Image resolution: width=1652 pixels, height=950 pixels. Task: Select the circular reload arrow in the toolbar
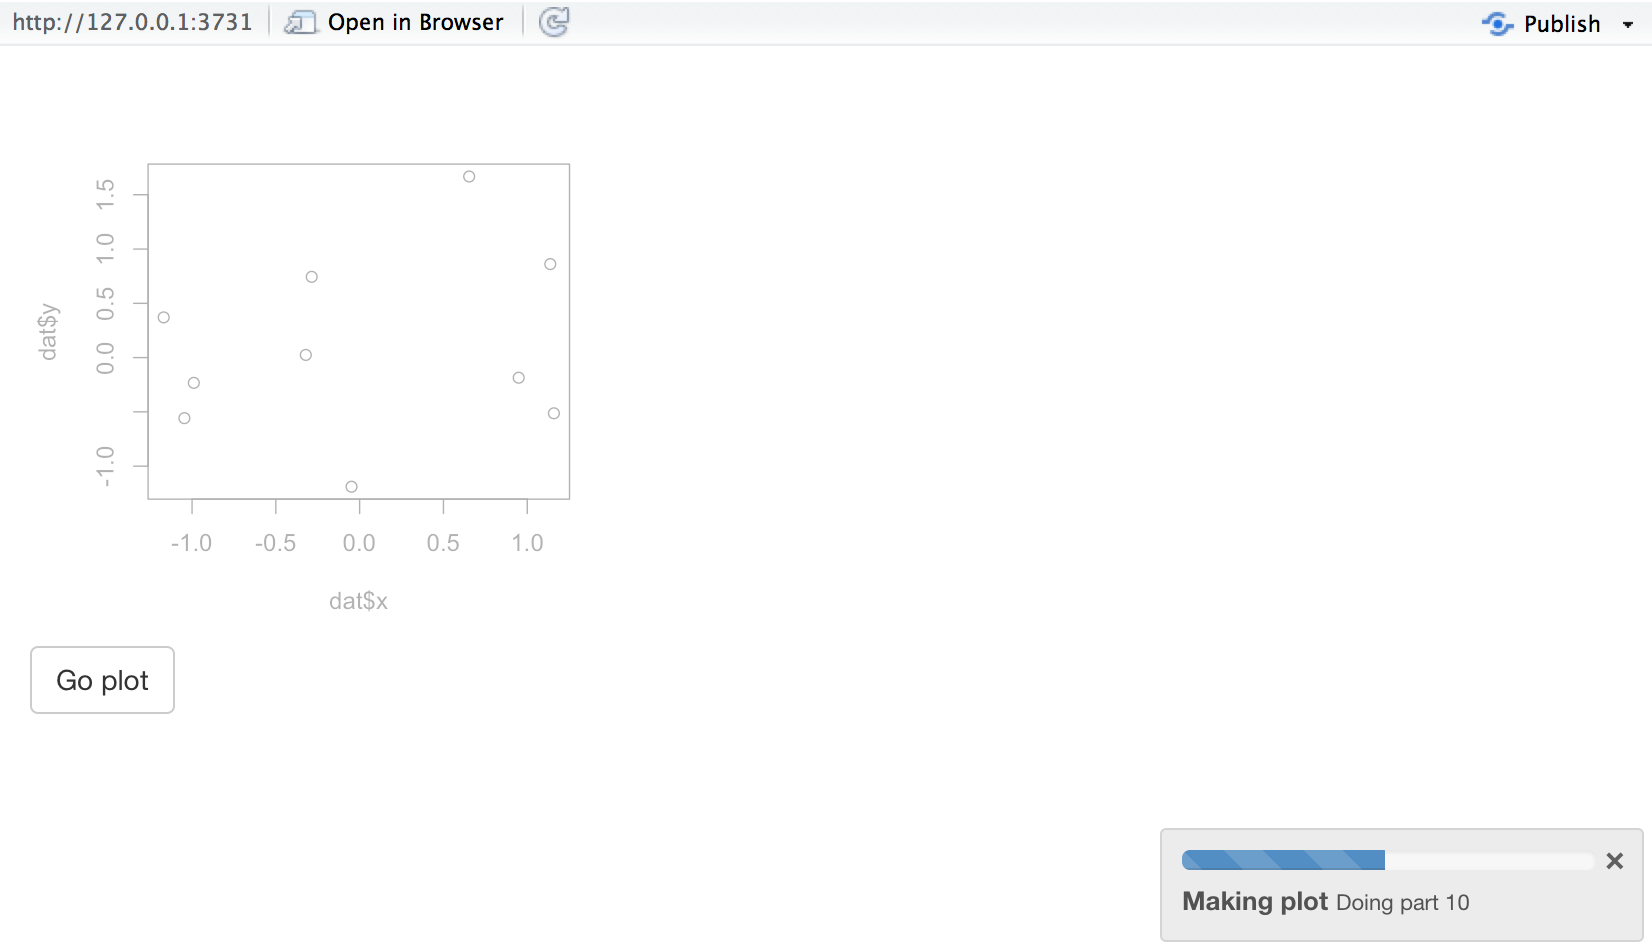[x=554, y=21]
